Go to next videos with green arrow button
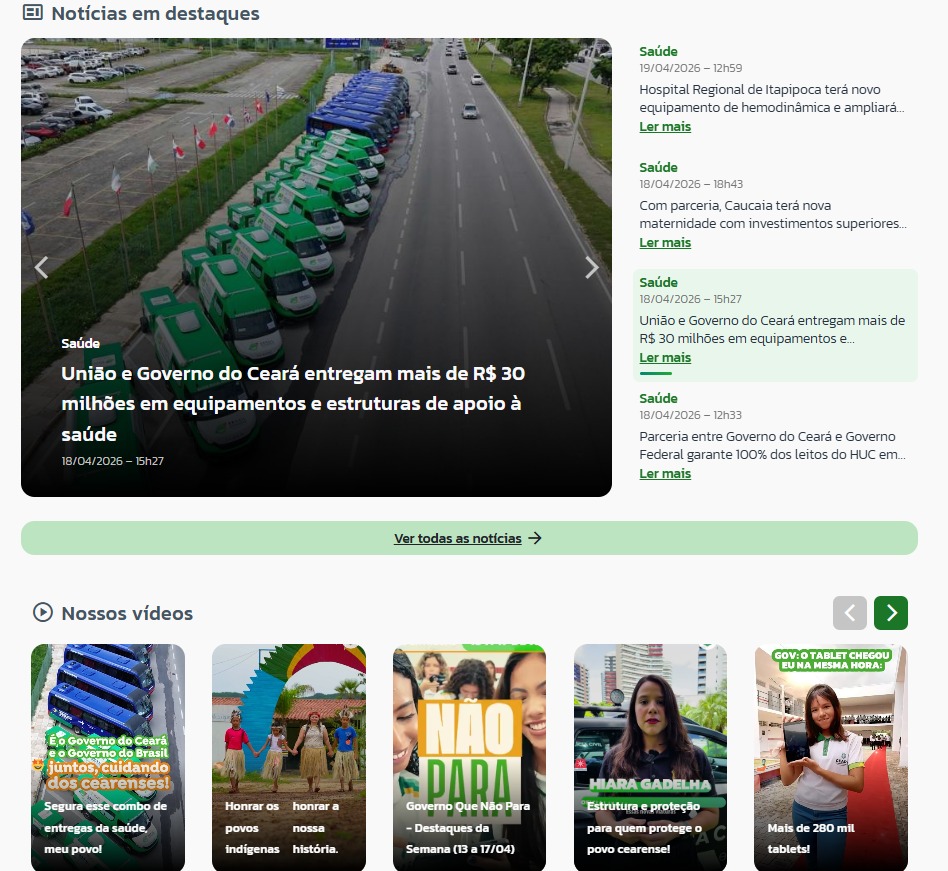 click(890, 612)
